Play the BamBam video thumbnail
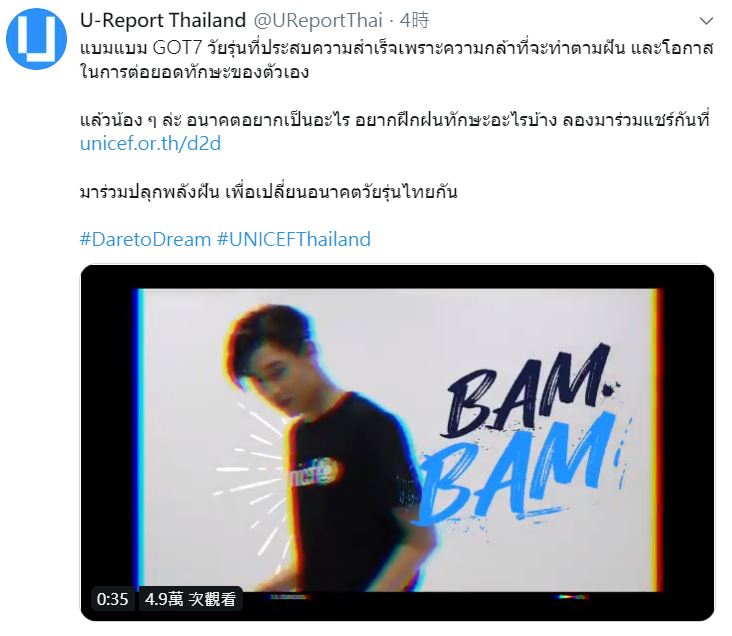The width and height of the screenshot is (732, 636). point(397,442)
